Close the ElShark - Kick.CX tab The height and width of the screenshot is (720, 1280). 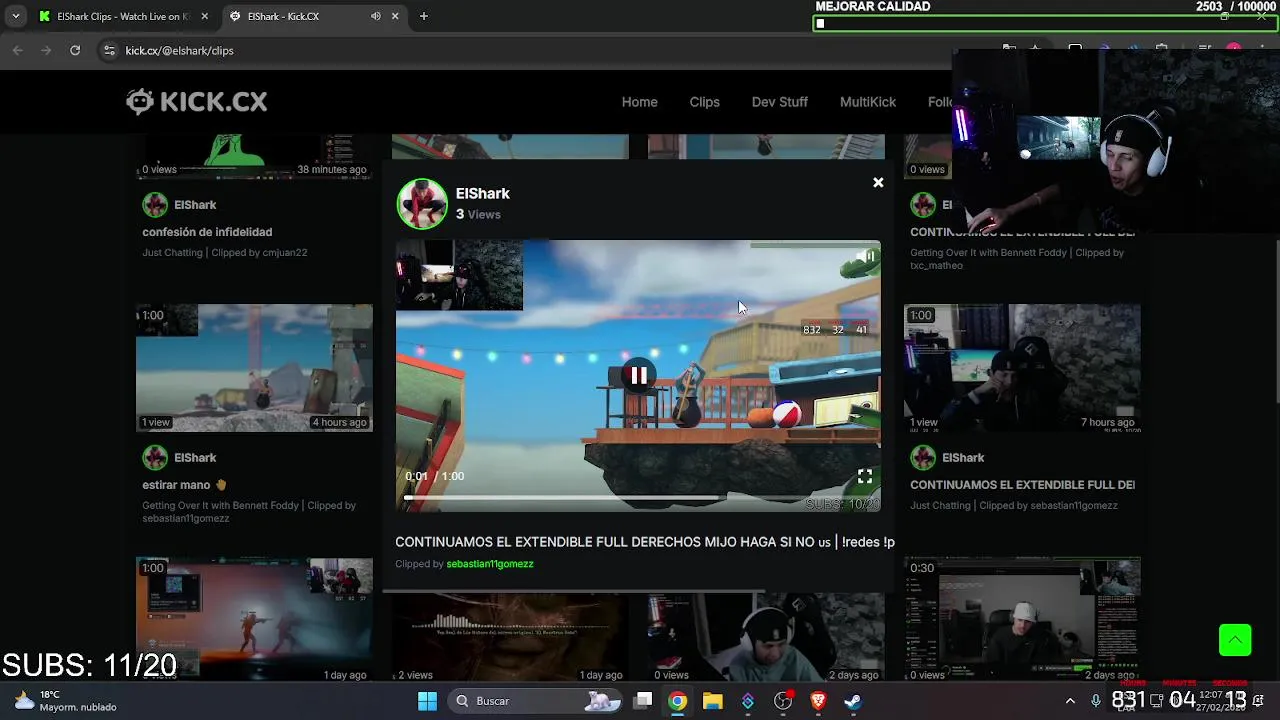coord(395,16)
